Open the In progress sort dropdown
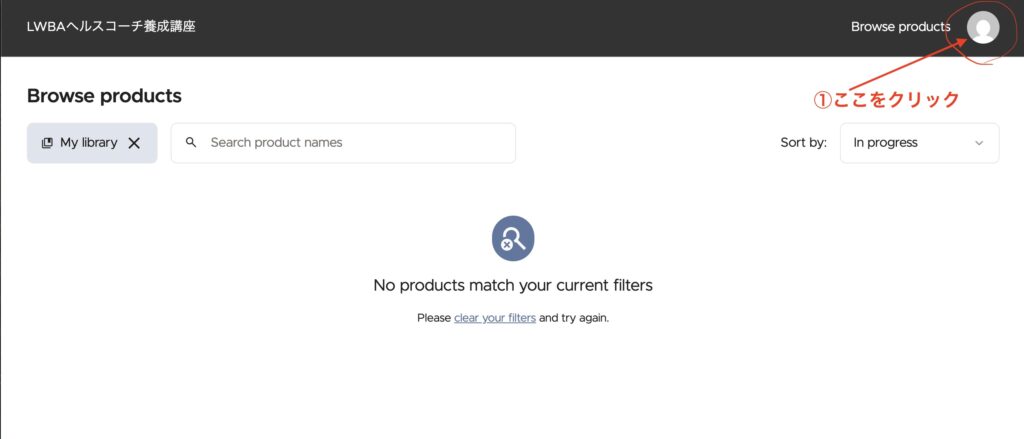 tap(918, 143)
